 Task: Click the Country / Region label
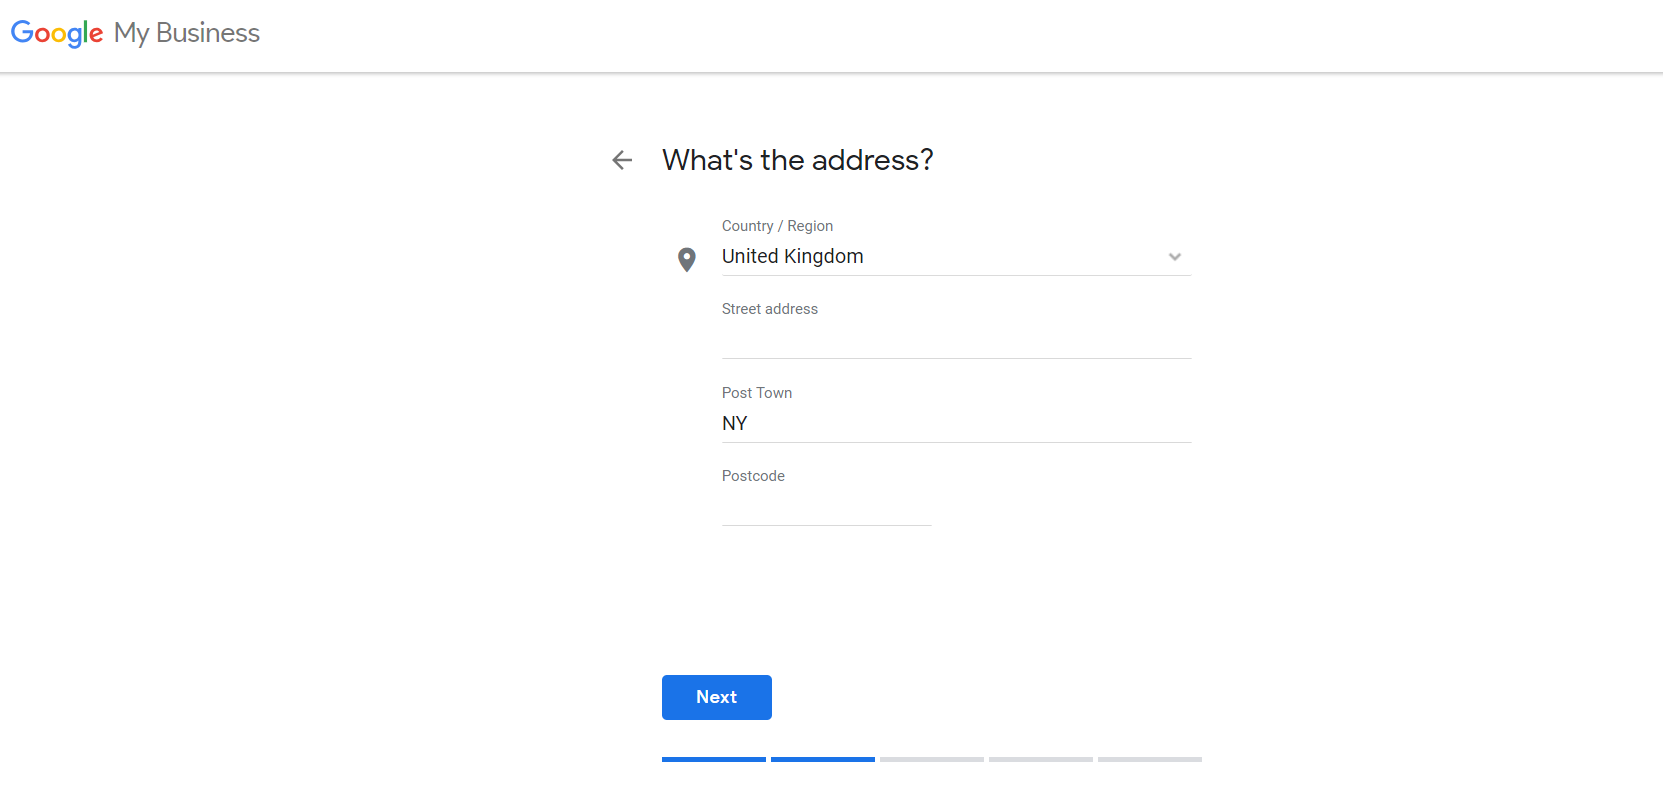coord(777,226)
